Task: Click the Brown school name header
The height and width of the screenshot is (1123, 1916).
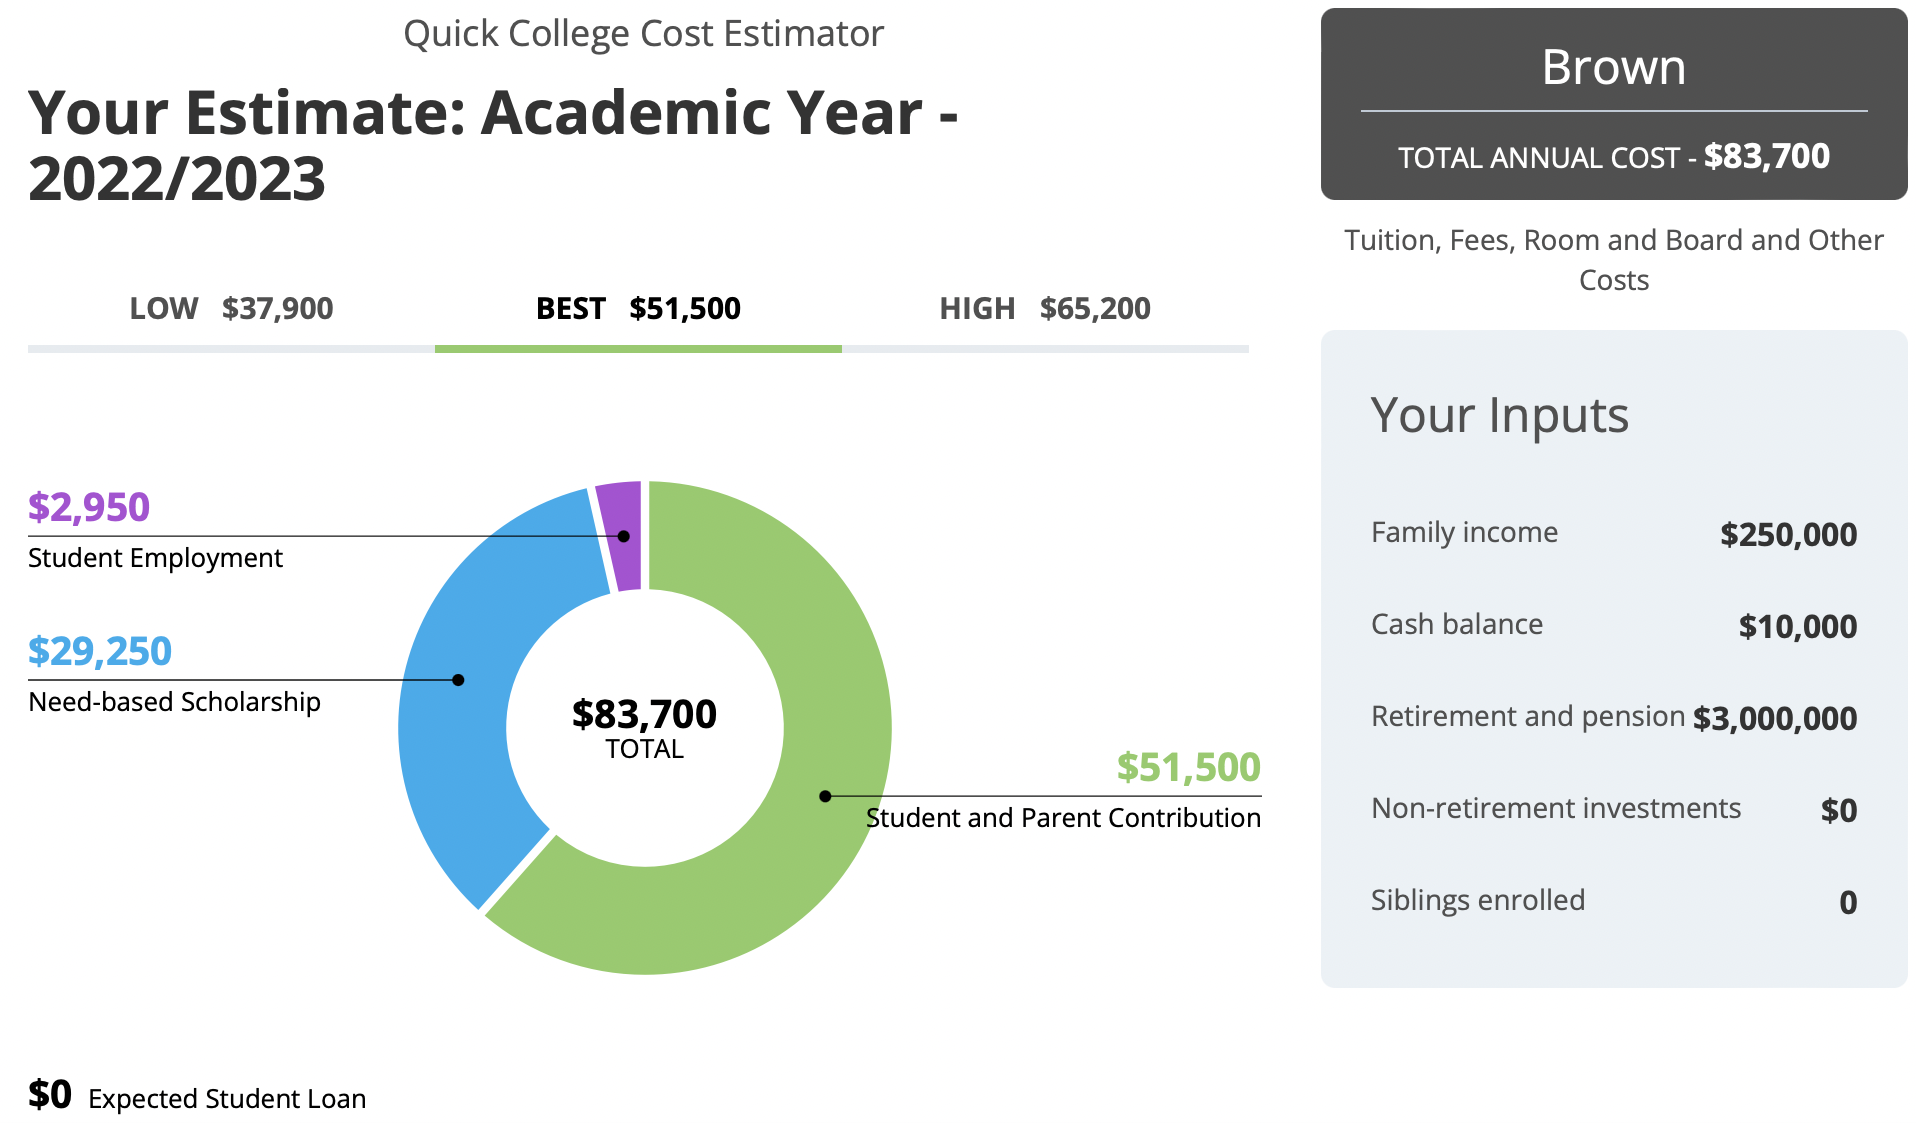Action: tap(1613, 68)
